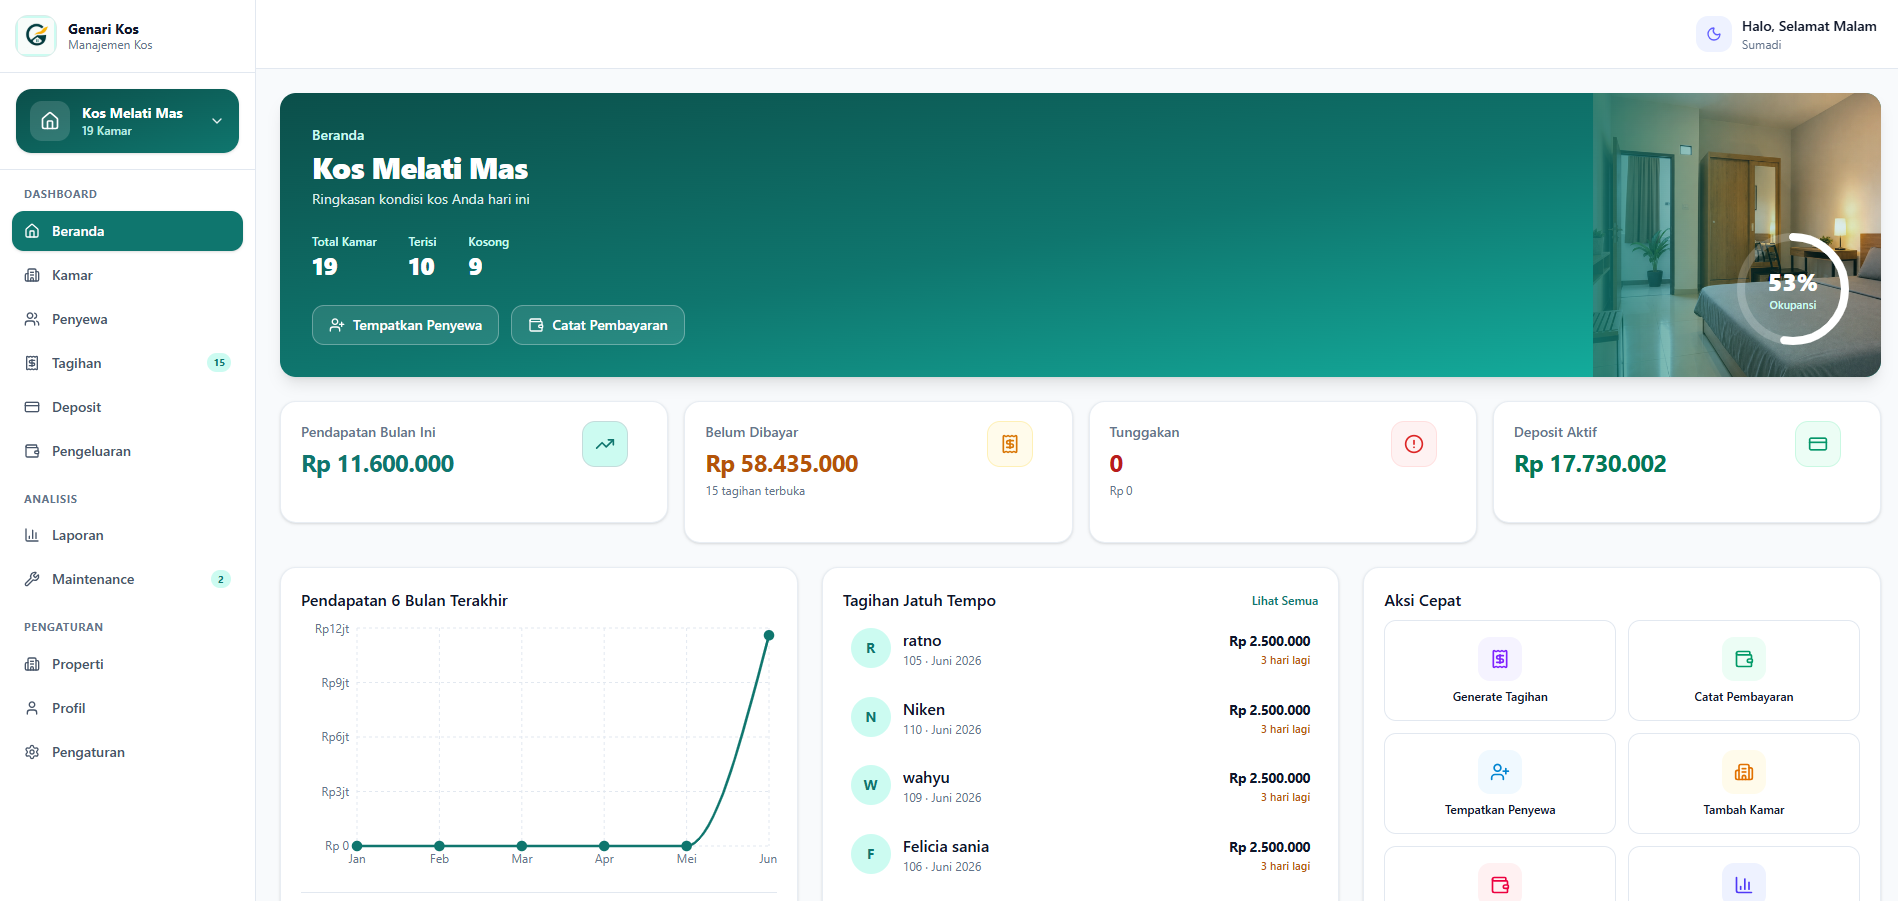Image resolution: width=1898 pixels, height=901 pixels.
Task: Click the room photo in banner
Action: point(1736,235)
